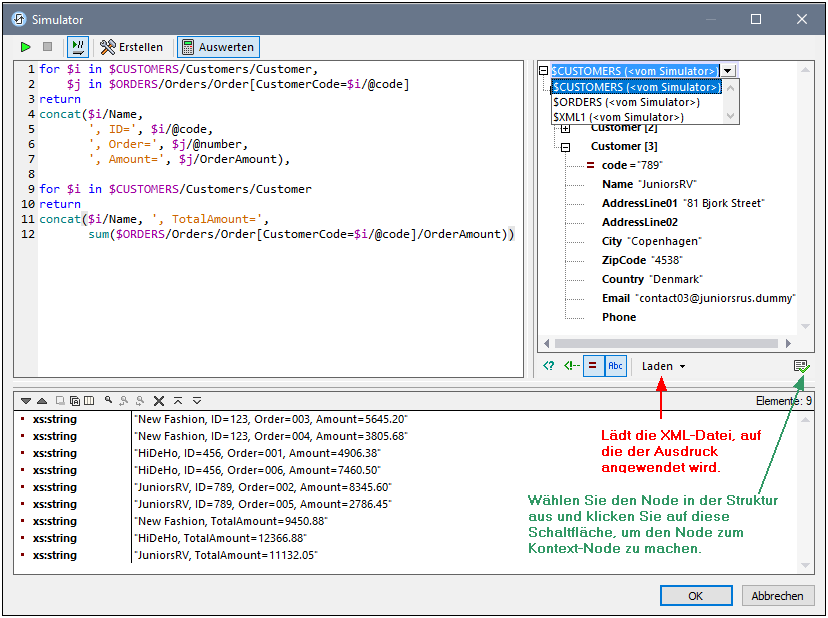This screenshot has width=828, height=618.
Task: Click the find magnifier icon in results
Action: [108, 400]
